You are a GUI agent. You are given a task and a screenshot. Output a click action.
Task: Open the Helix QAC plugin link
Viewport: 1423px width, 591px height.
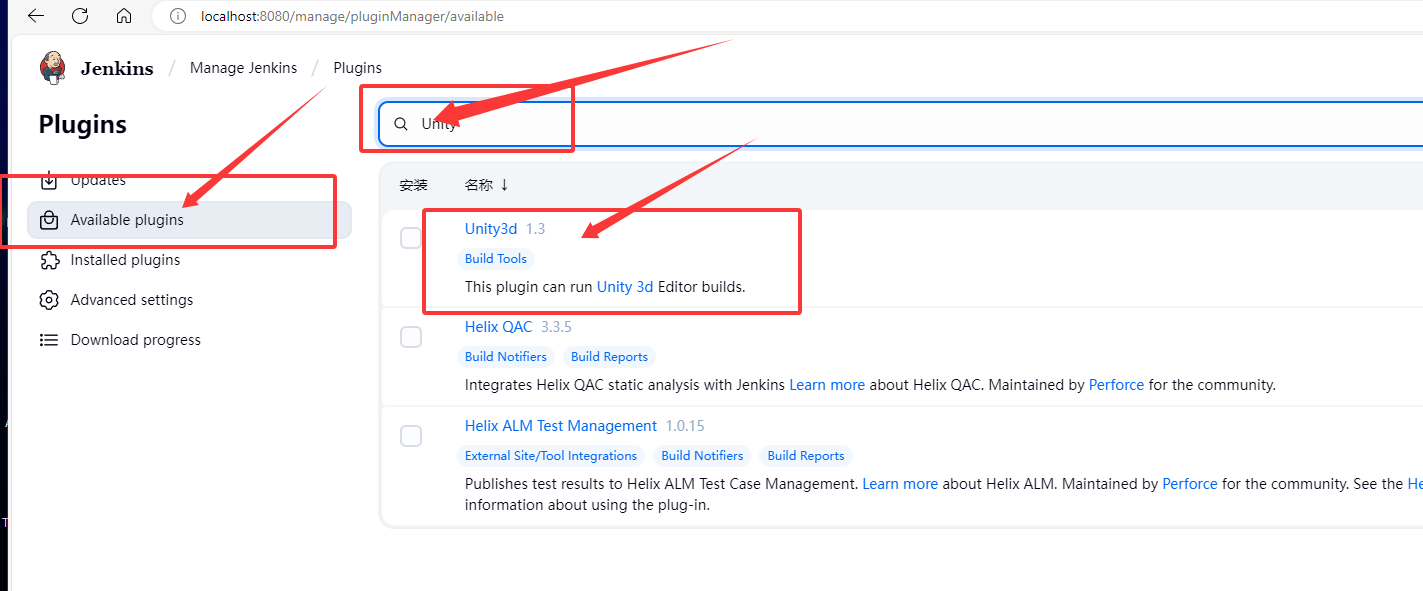point(498,327)
